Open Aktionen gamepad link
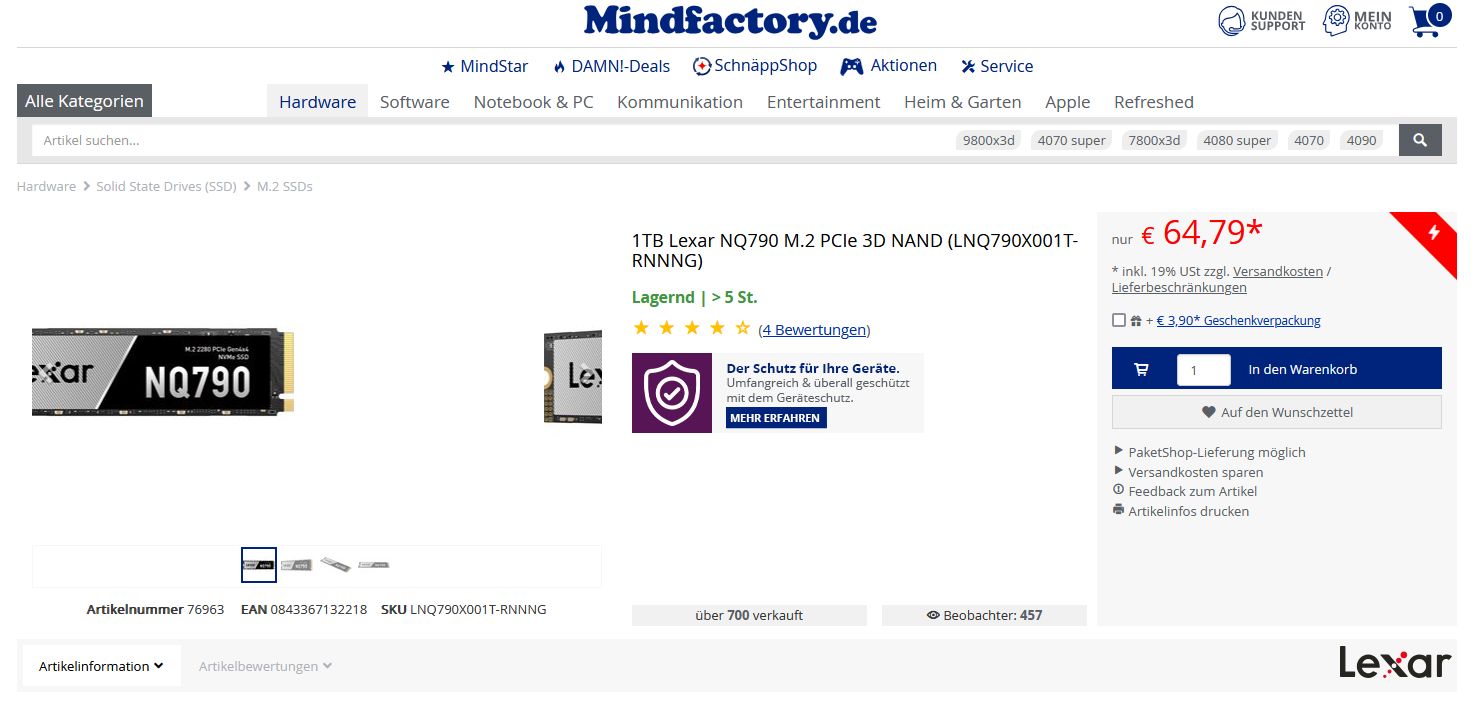This screenshot has height=704, width=1476. click(x=888, y=66)
